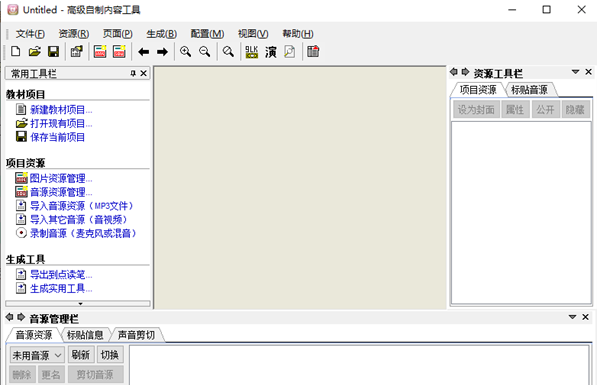The image size is (597, 385).
Task: Select the 标贴信息 tab
Action: (85, 335)
